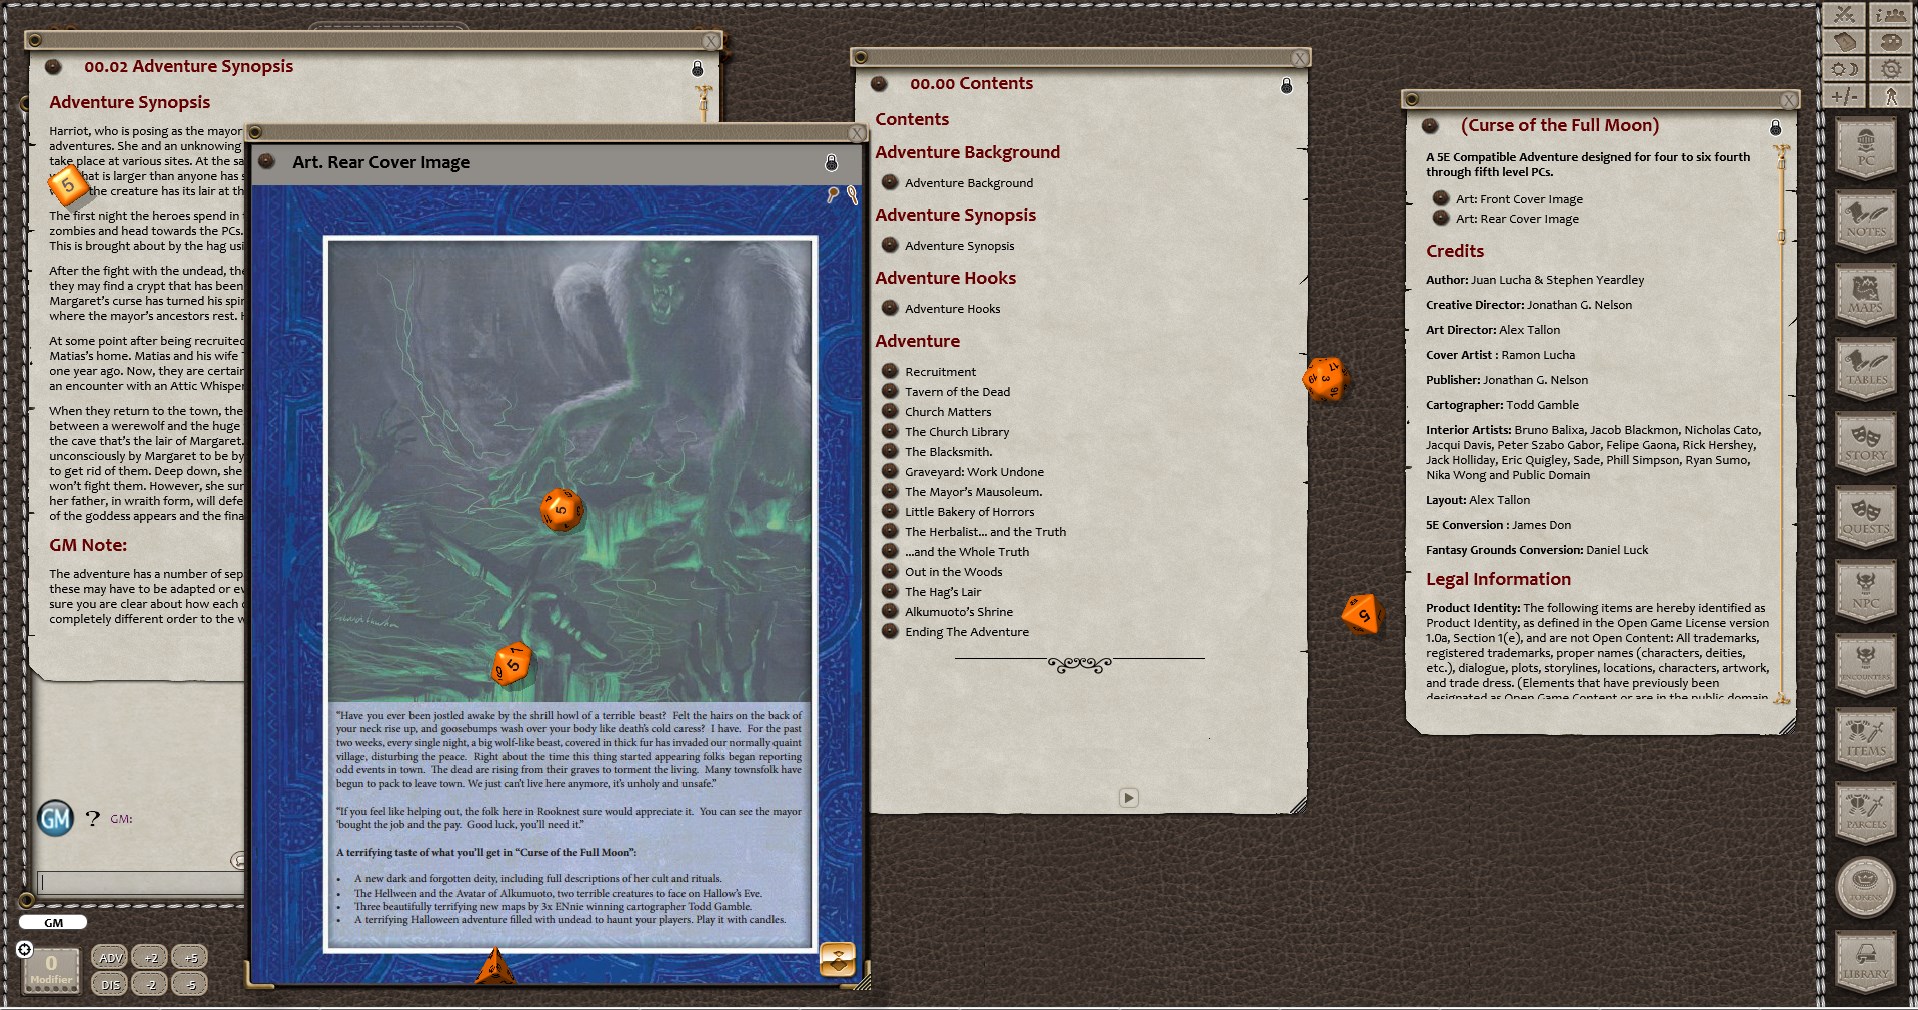Toggle the day/night lighting icon
Viewport: 1918px width, 1010px height.
[x=1845, y=69]
